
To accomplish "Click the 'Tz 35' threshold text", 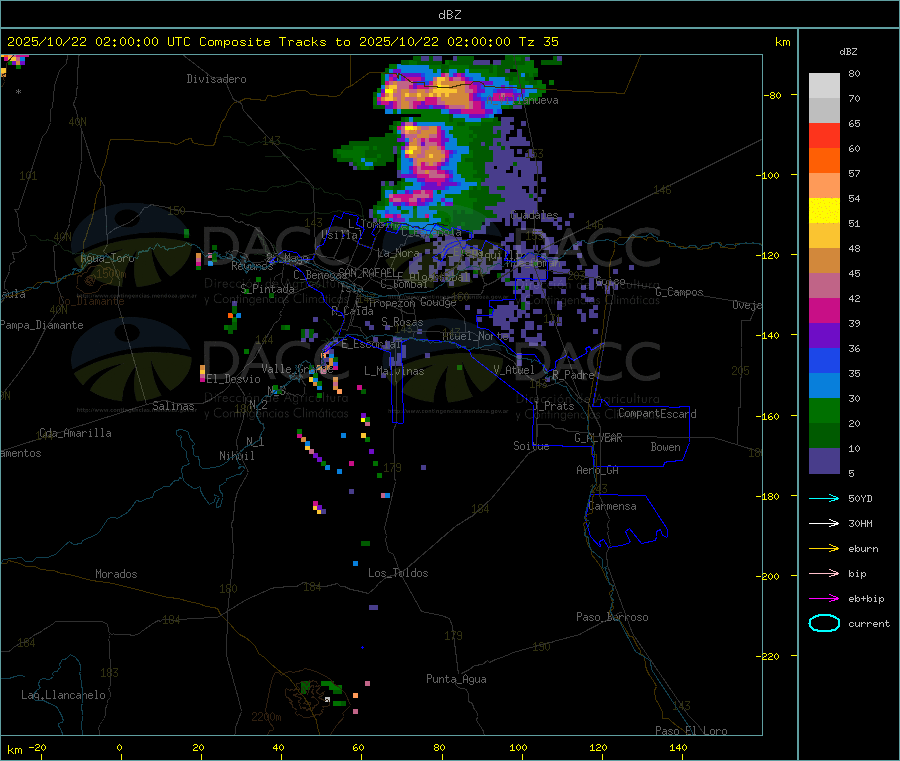I will 538,42.
